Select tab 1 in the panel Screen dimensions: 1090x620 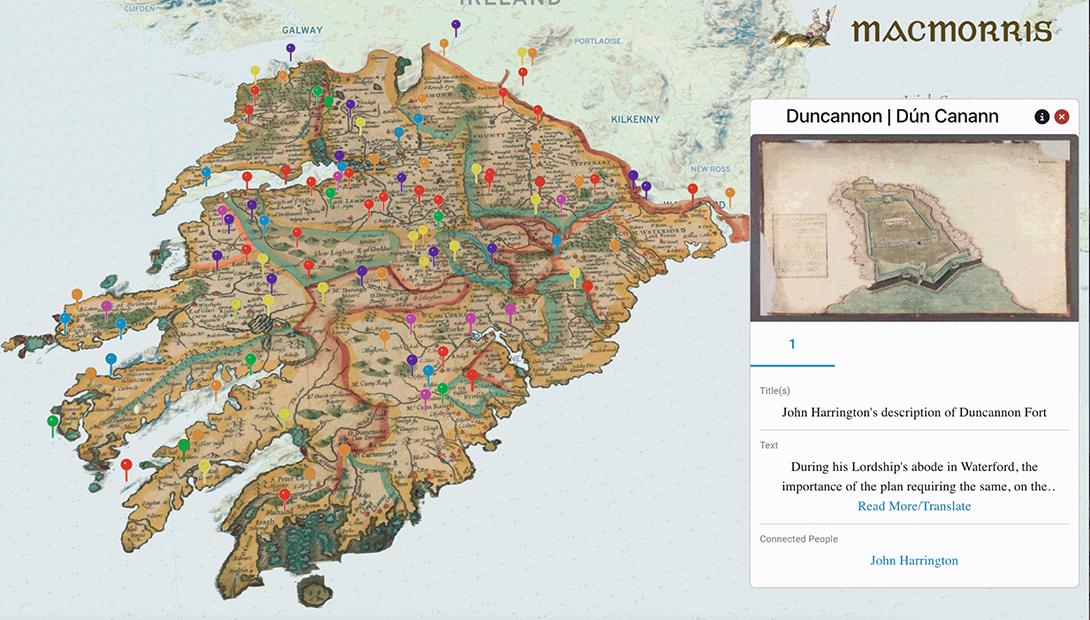(x=792, y=344)
